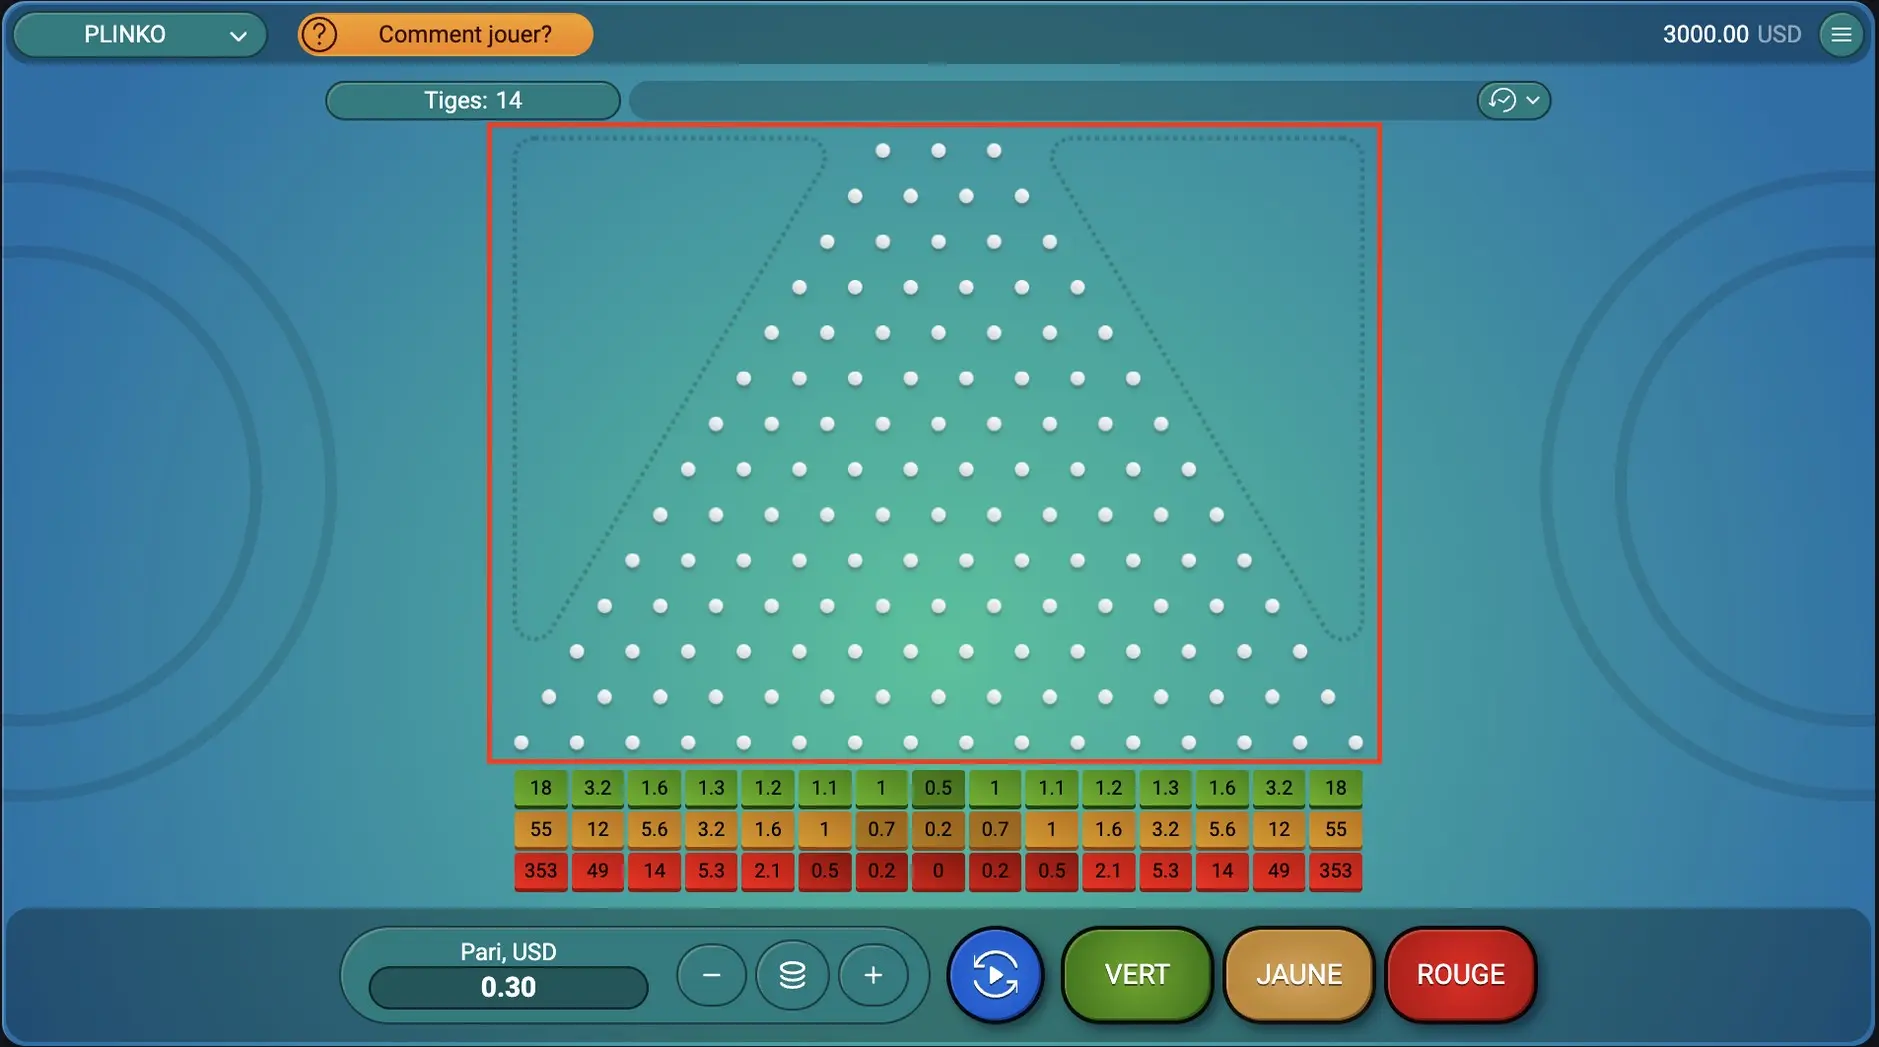Open the coin stack bet presets icon
Viewport: 1879px width, 1047px height.
click(x=792, y=974)
